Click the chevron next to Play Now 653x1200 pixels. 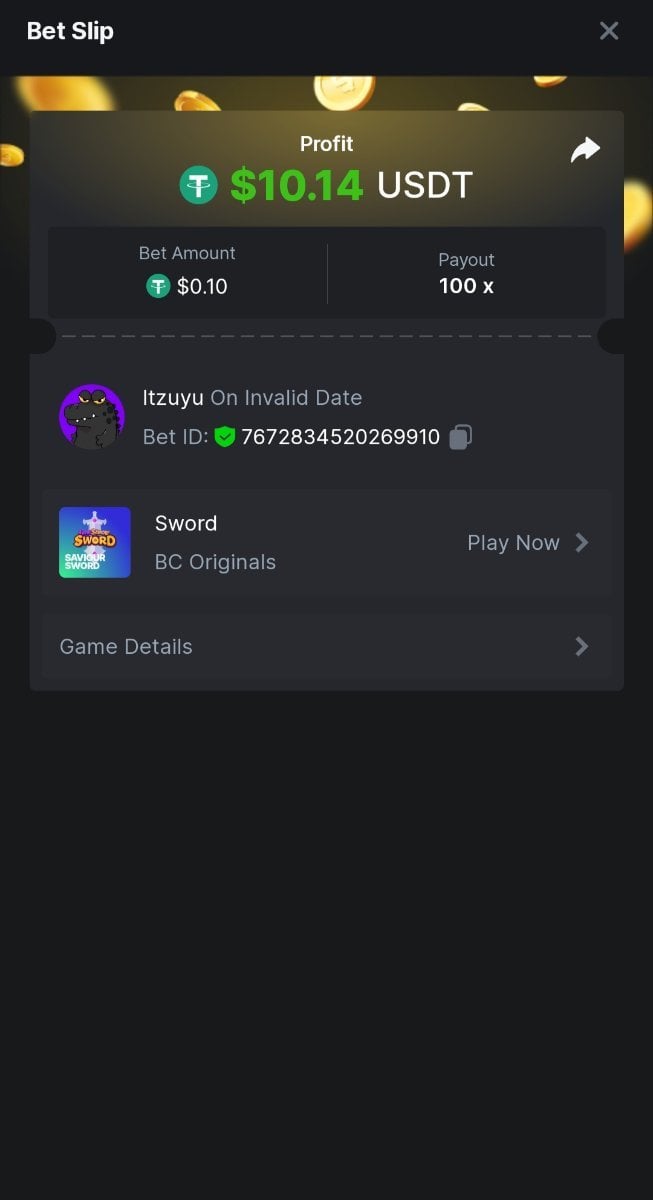[582, 543]
